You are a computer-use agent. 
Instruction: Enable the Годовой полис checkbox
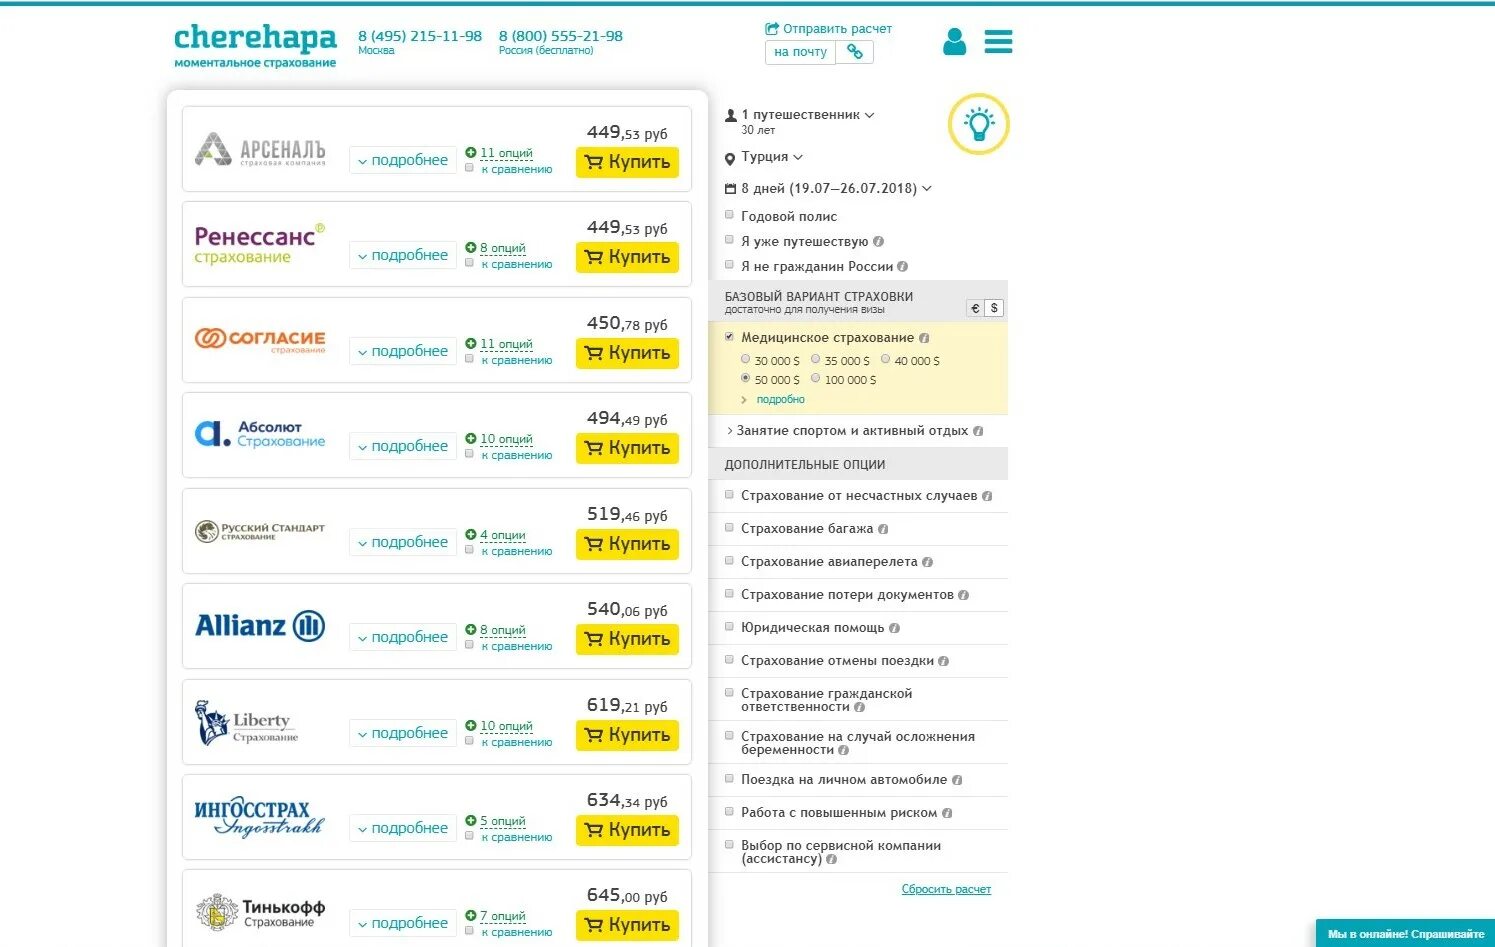point(729,215)
